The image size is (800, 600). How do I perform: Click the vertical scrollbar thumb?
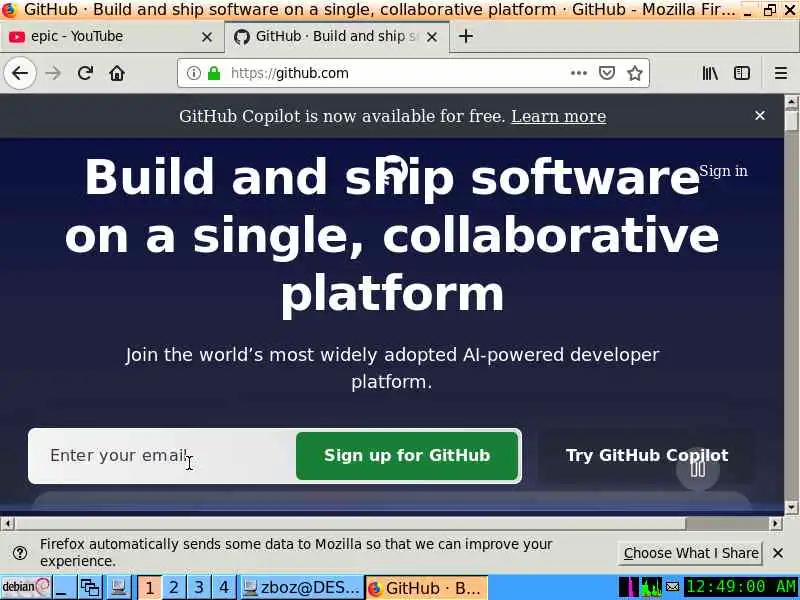pyautogui.click(x=791, y=120)
